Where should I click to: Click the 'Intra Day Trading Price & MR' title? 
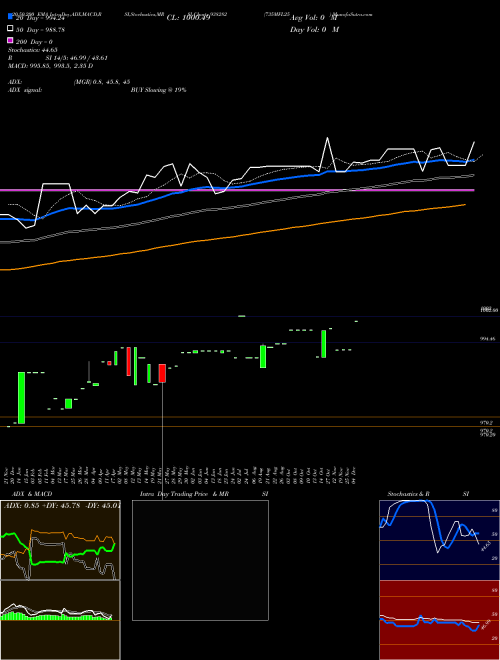(x=184, y=494)
